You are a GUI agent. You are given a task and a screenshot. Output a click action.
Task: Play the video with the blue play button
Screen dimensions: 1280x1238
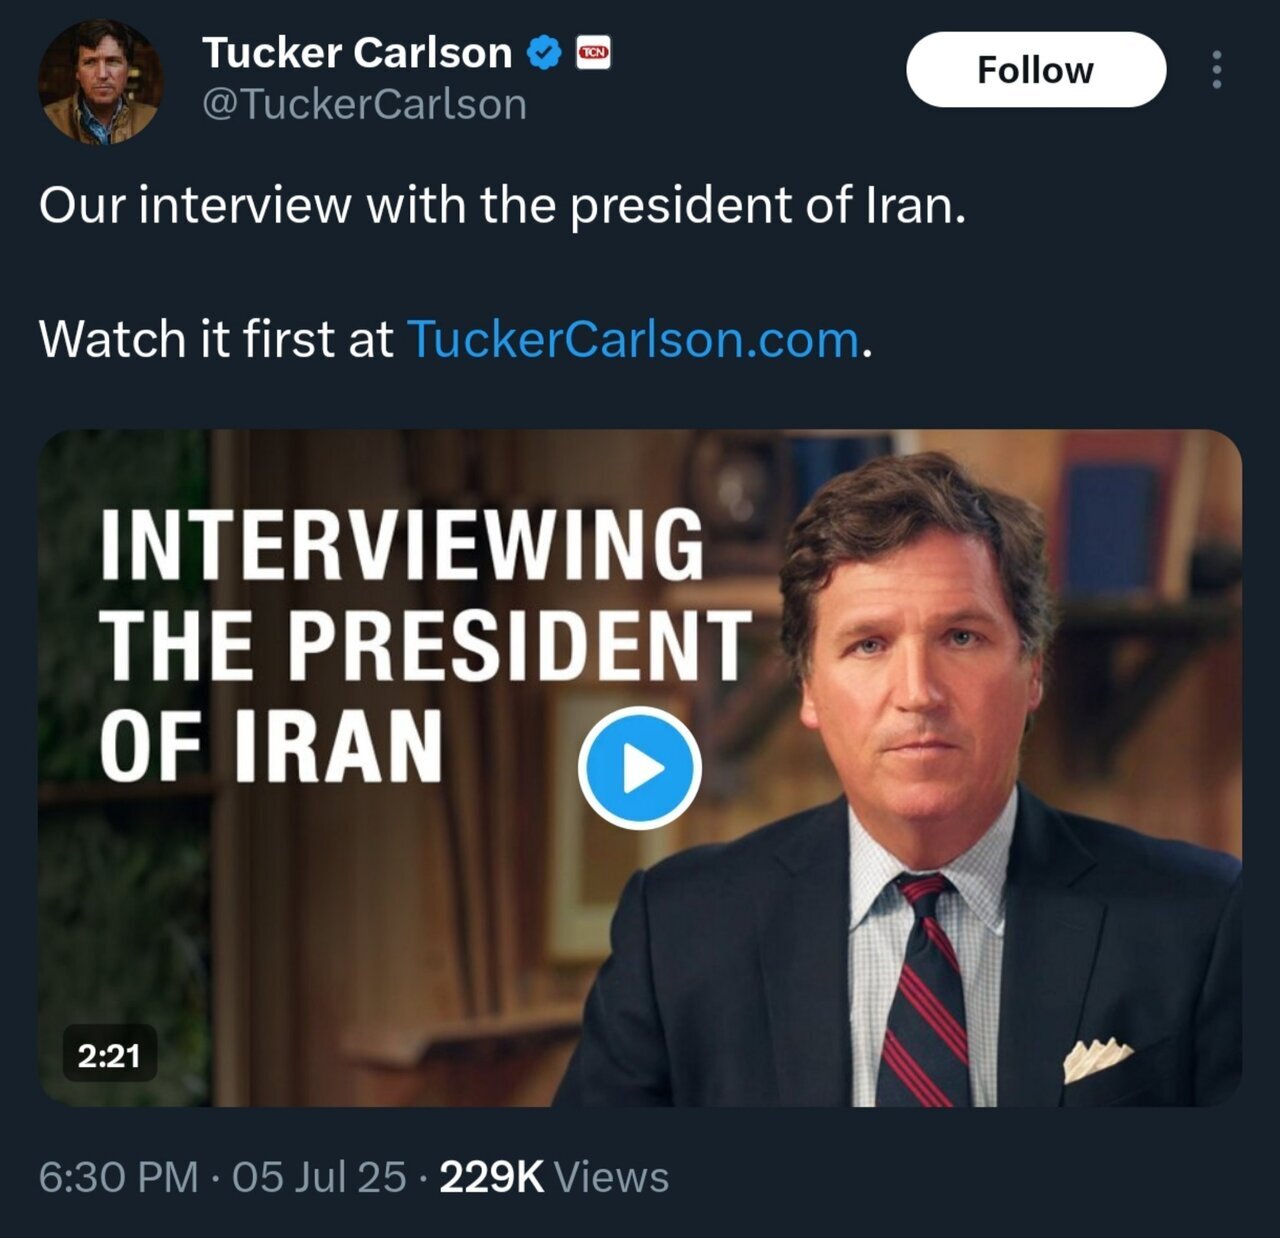tap(640, 768)
